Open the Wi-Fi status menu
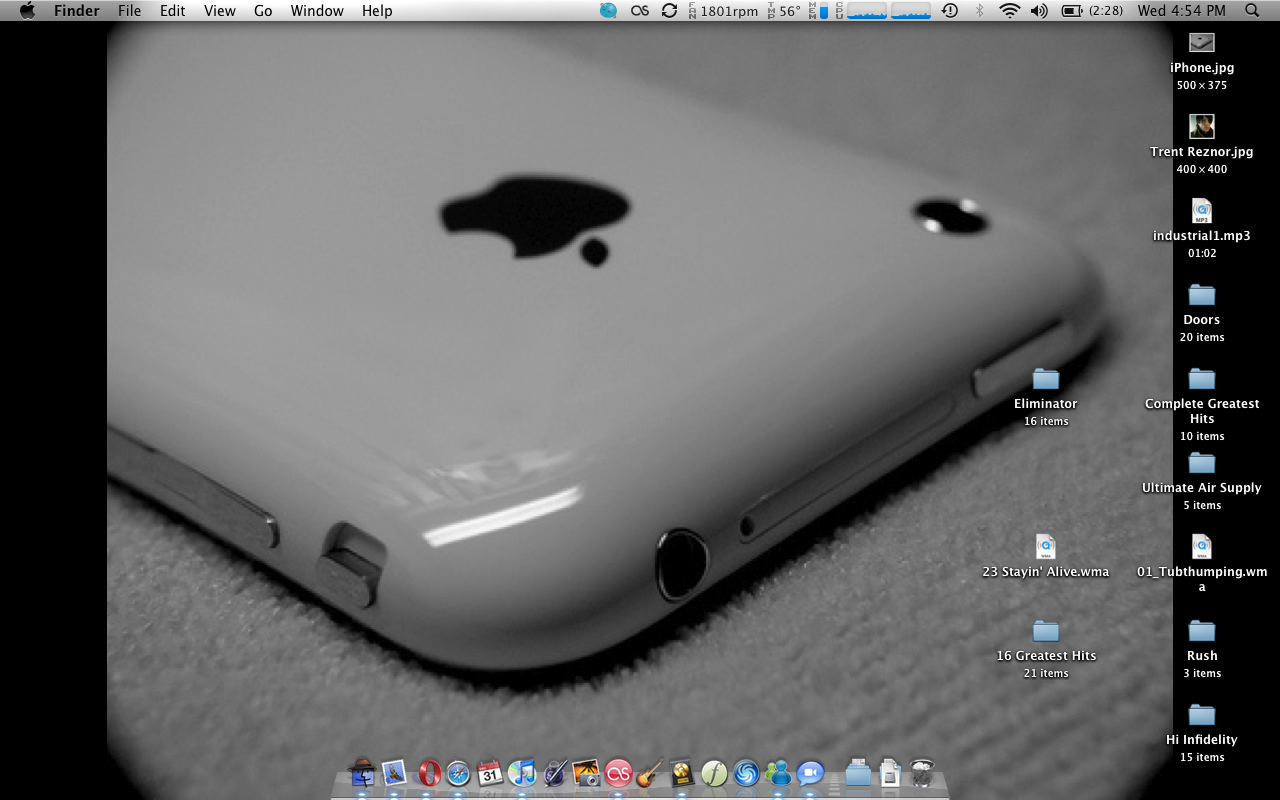Viewport: 1280px width, 800px height. 1010,11
